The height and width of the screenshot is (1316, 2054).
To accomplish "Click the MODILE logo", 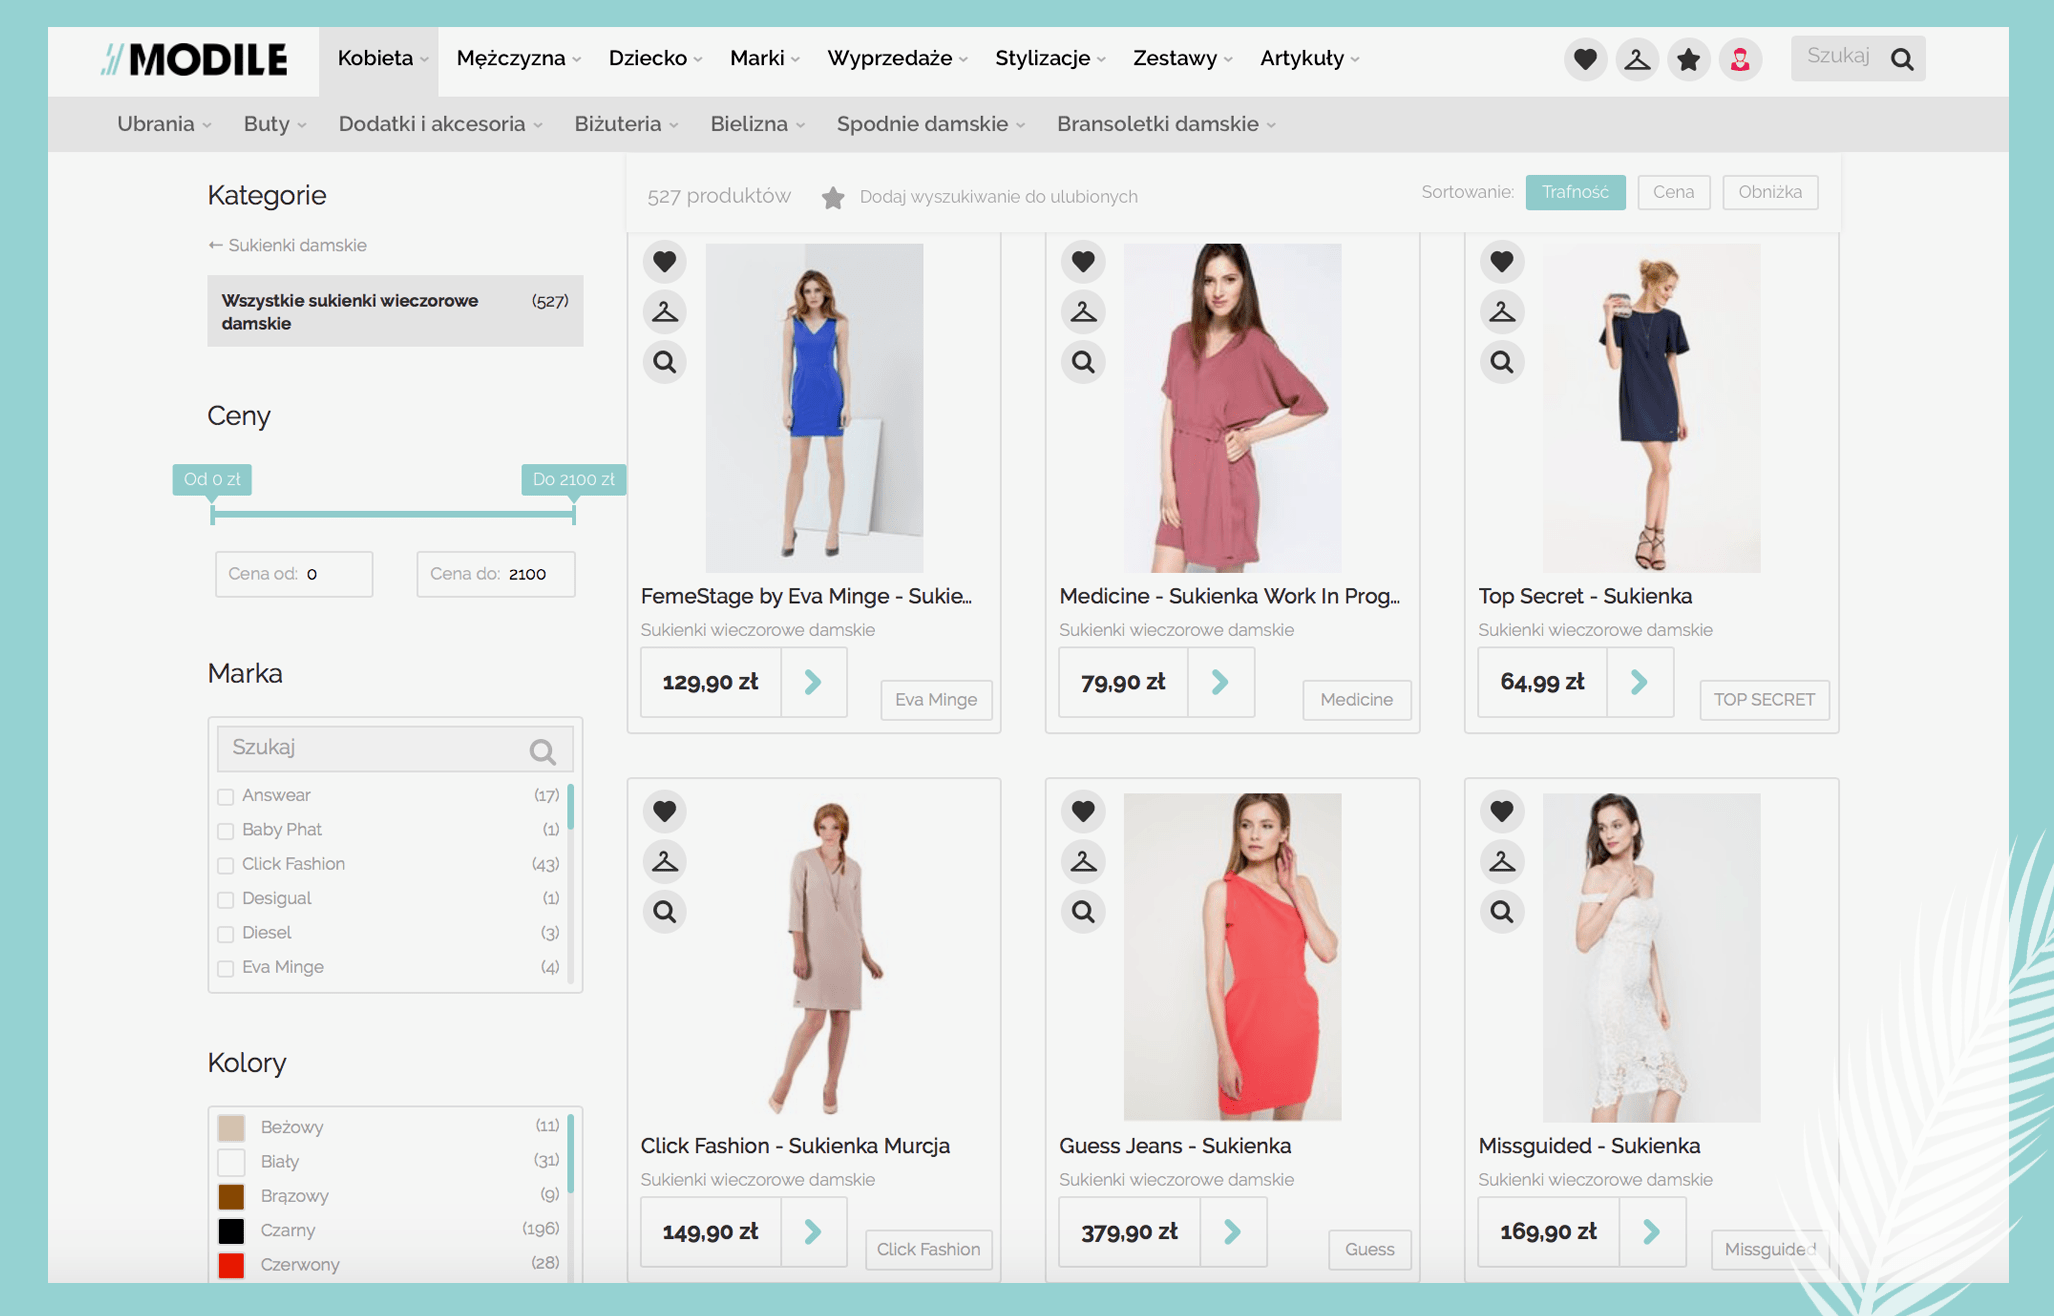I will click(195, 59).
